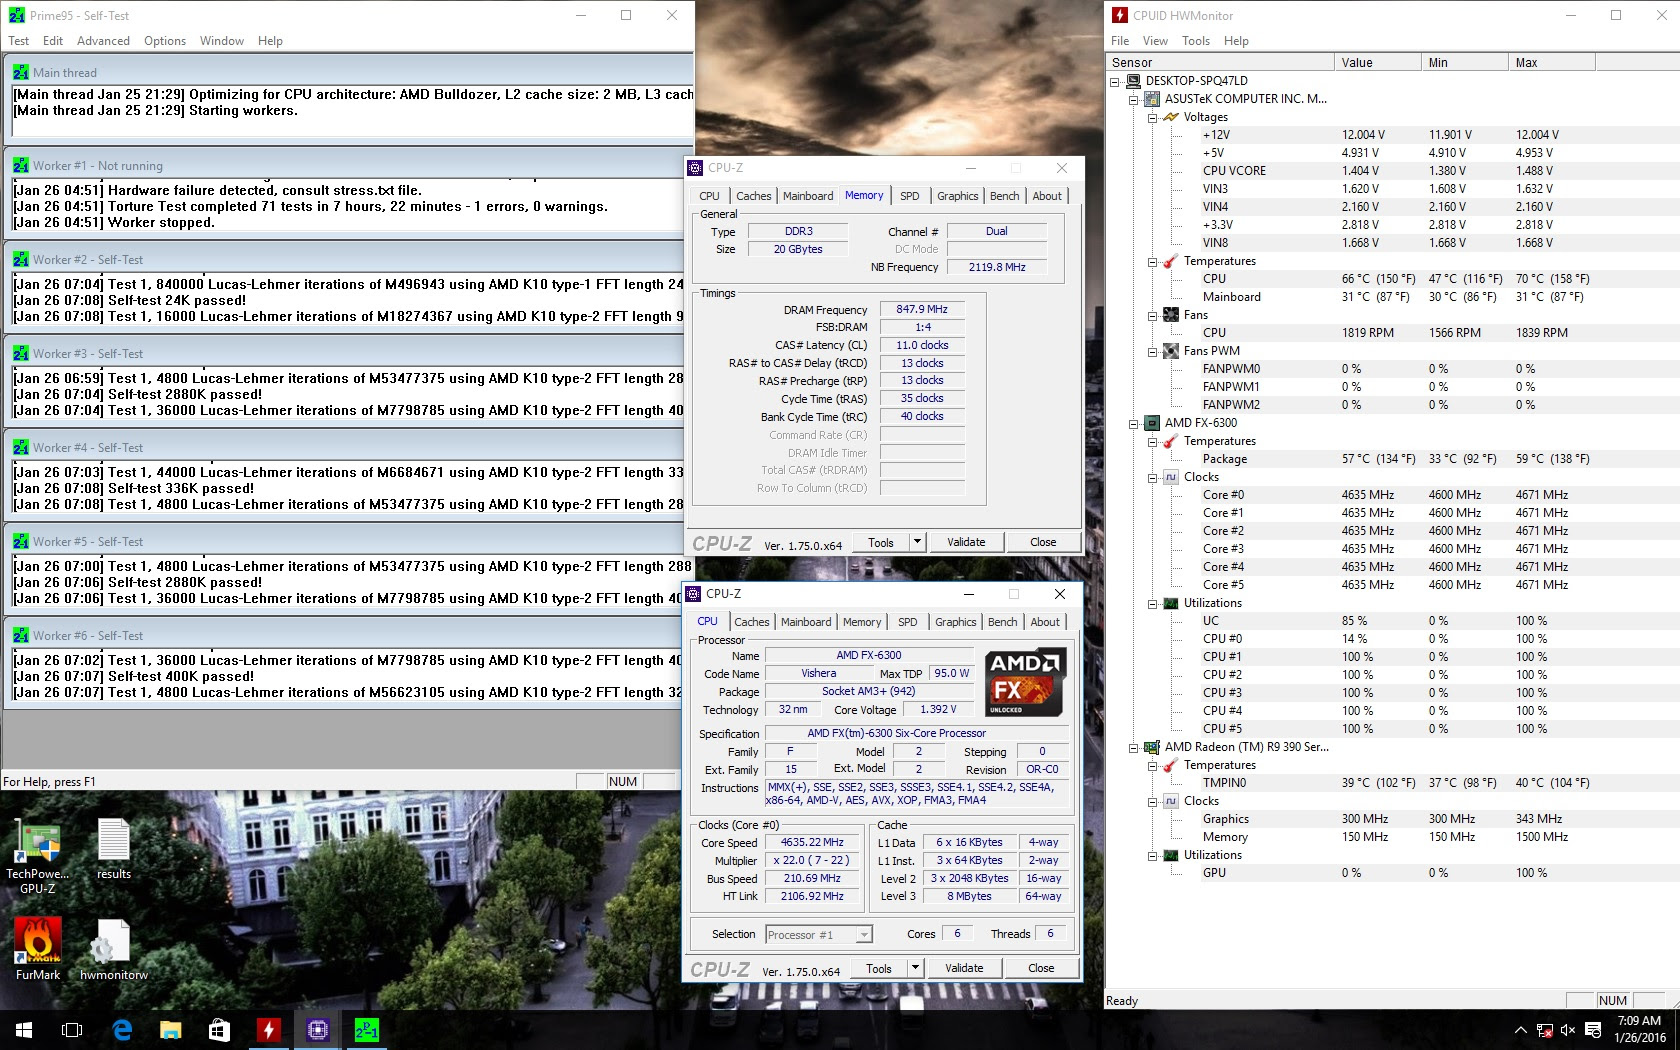Open HWMonitor Tools menu
This screenshot has width=1680, height=1050.
pos(1196,41)
